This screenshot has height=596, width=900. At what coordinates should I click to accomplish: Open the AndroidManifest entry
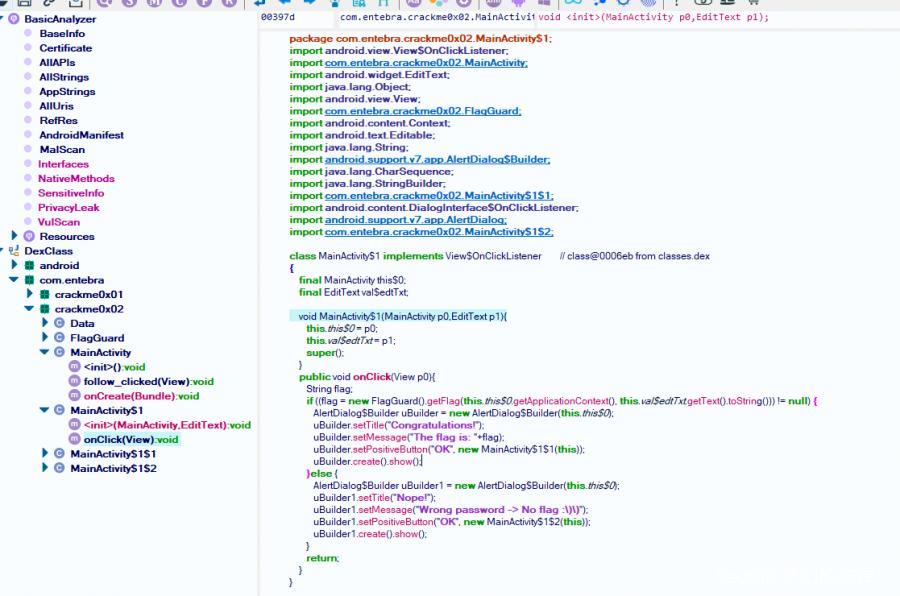coord(81,135)
